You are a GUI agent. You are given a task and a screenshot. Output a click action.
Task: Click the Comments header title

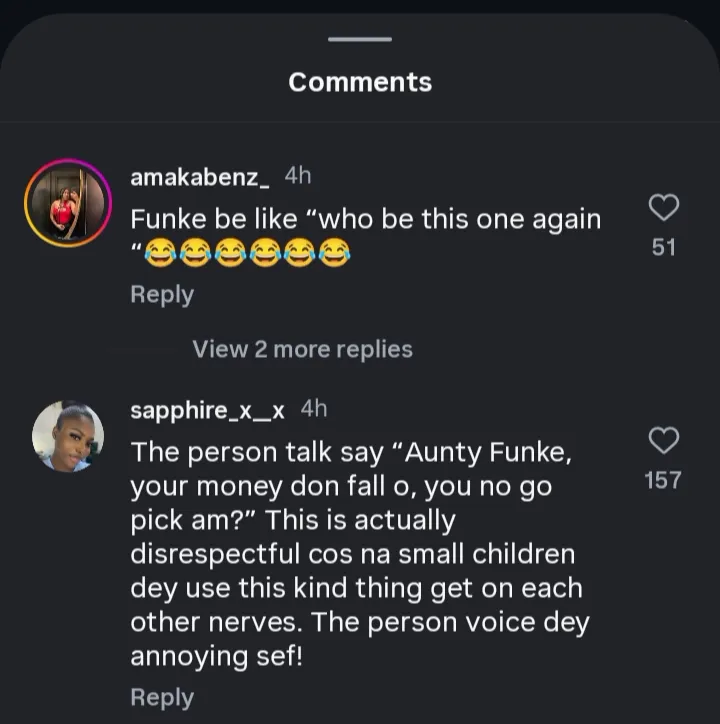(360, 82)
